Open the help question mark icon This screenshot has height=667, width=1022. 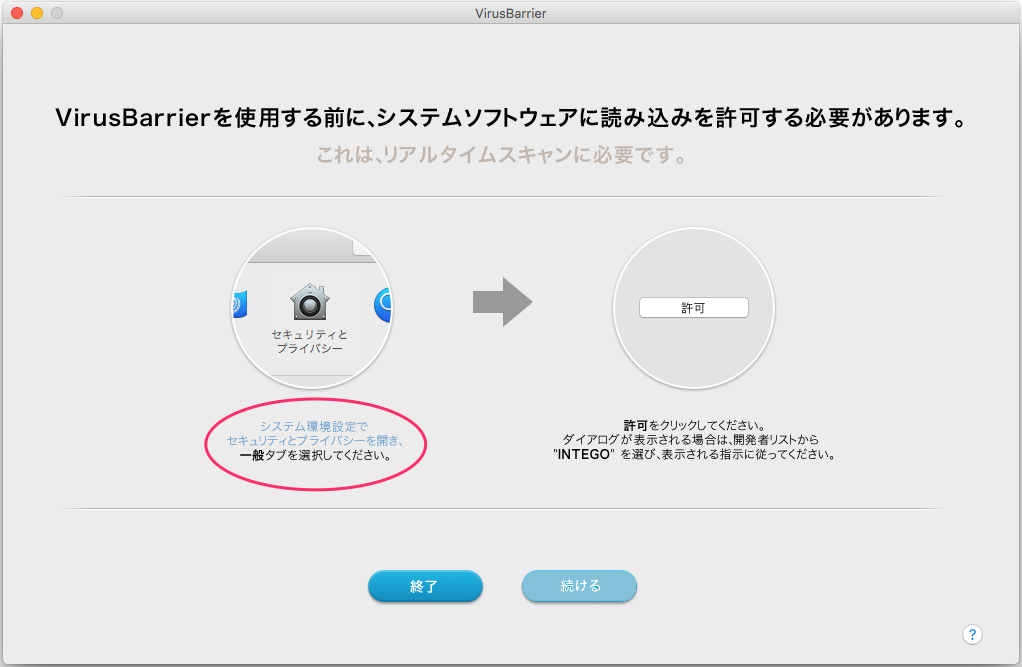tap(972, 634)
